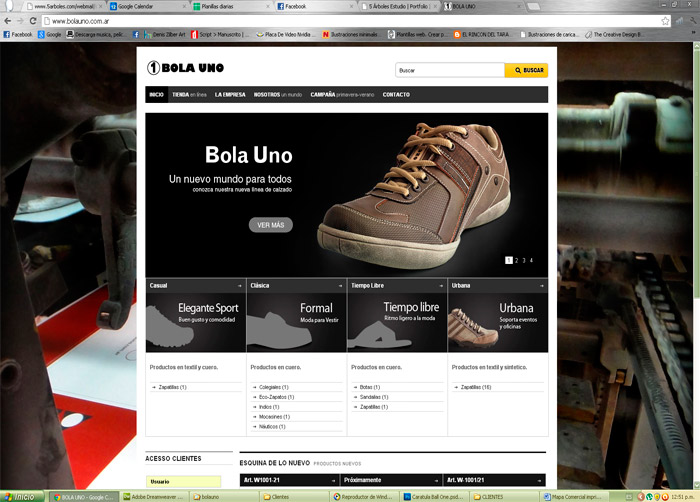Open Mocasines (1) link
This screenshot has height=502, width=700.
coord(274,417)
